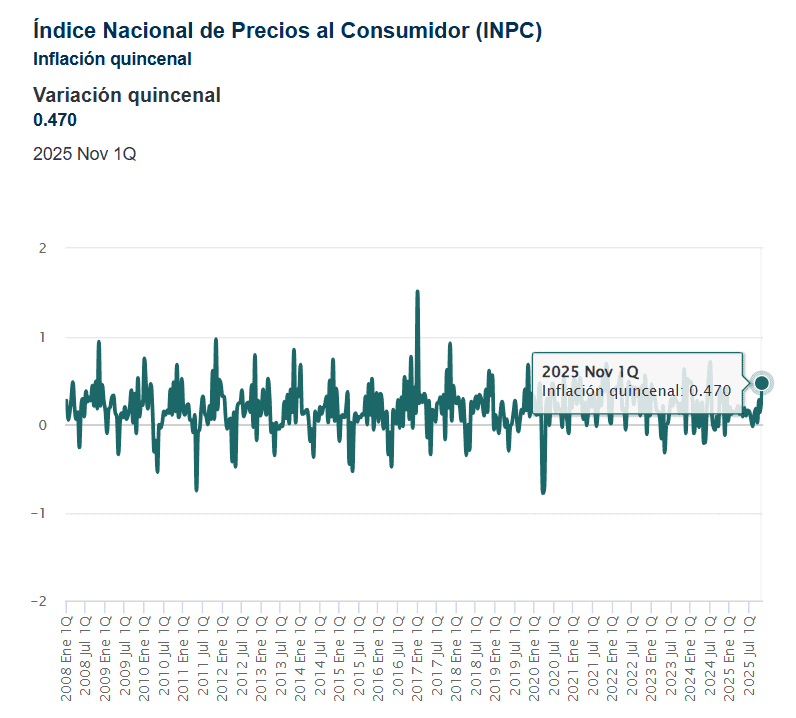Select the 2008 Ene 1Q axis label
This screenshot has height=718, width=796.
tap(67, 658)
